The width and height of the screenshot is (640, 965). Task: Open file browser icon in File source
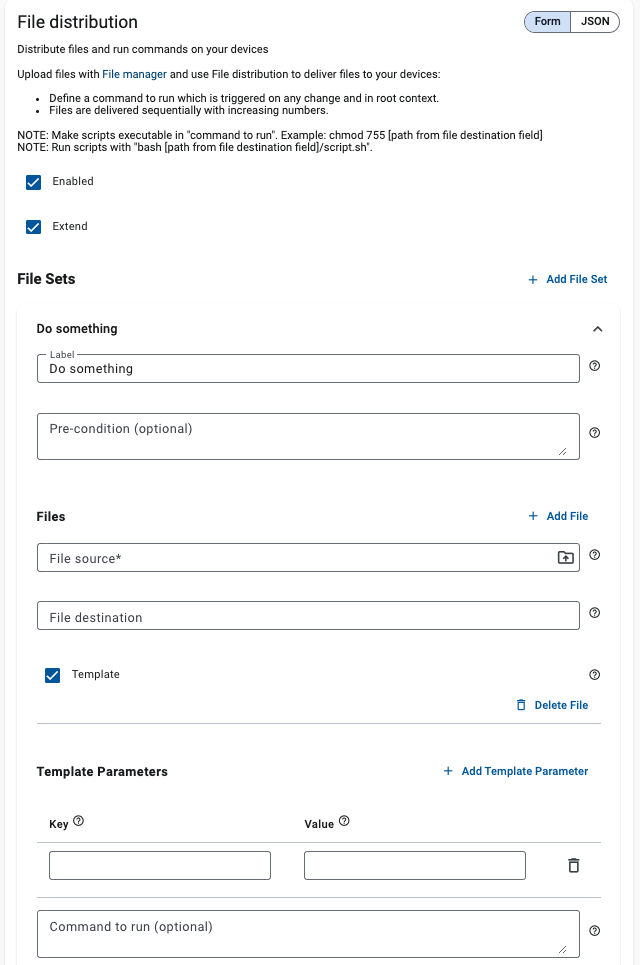click(566, 557)
